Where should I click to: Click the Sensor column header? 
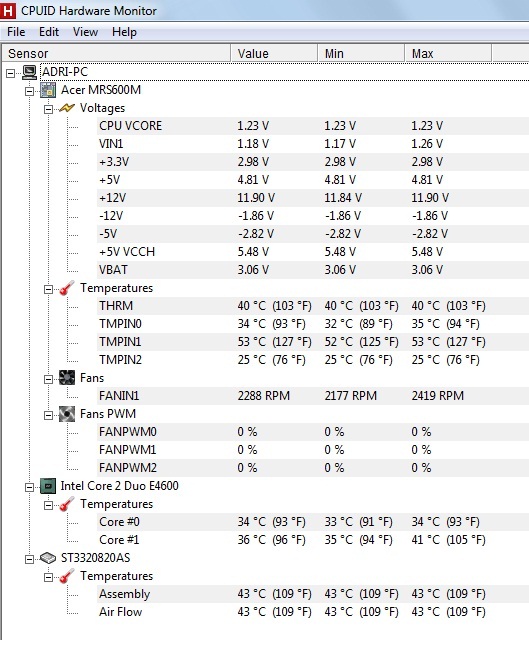(x=116, y=54)
